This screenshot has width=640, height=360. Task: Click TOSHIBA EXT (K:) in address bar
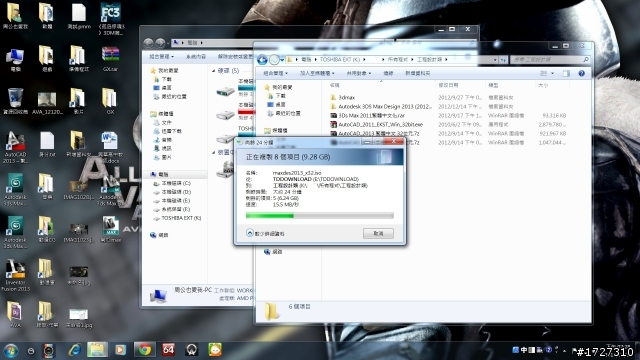[340, 60]
